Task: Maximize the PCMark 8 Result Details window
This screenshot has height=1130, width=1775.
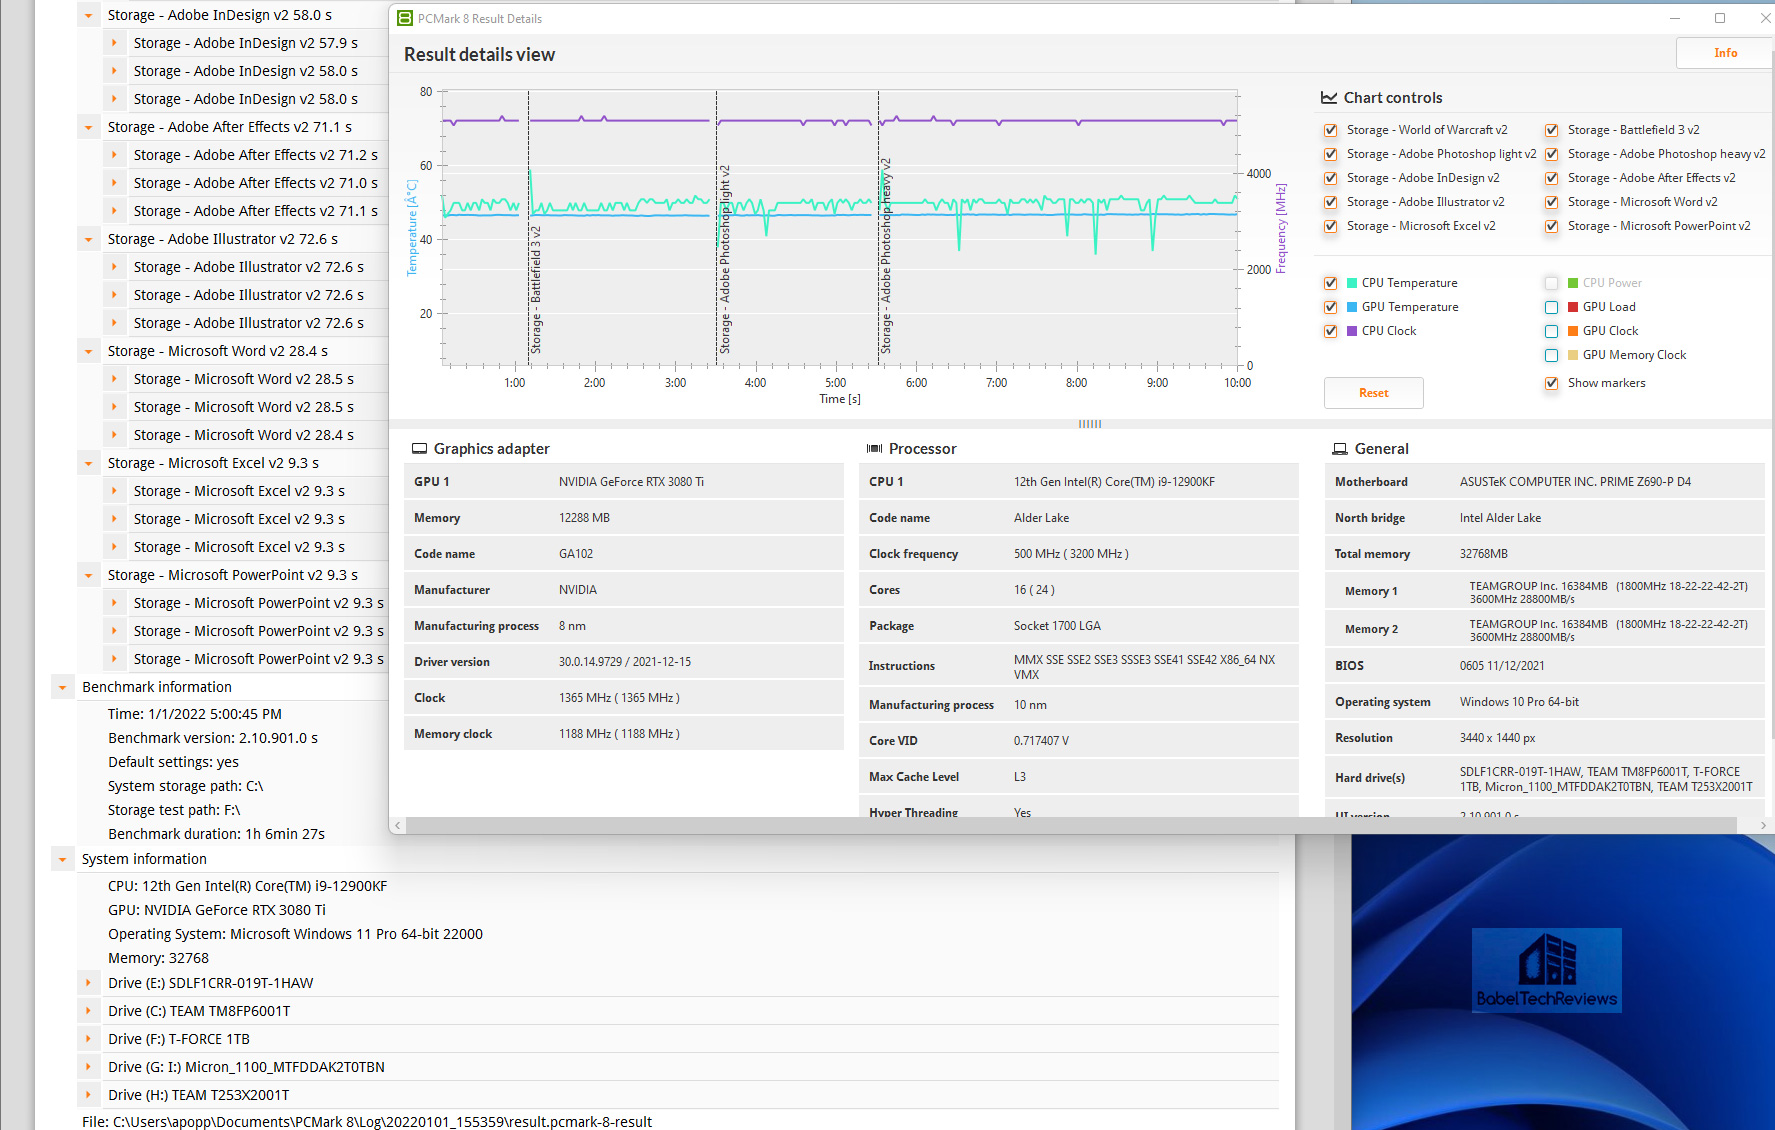Action: coord(1720,18)
